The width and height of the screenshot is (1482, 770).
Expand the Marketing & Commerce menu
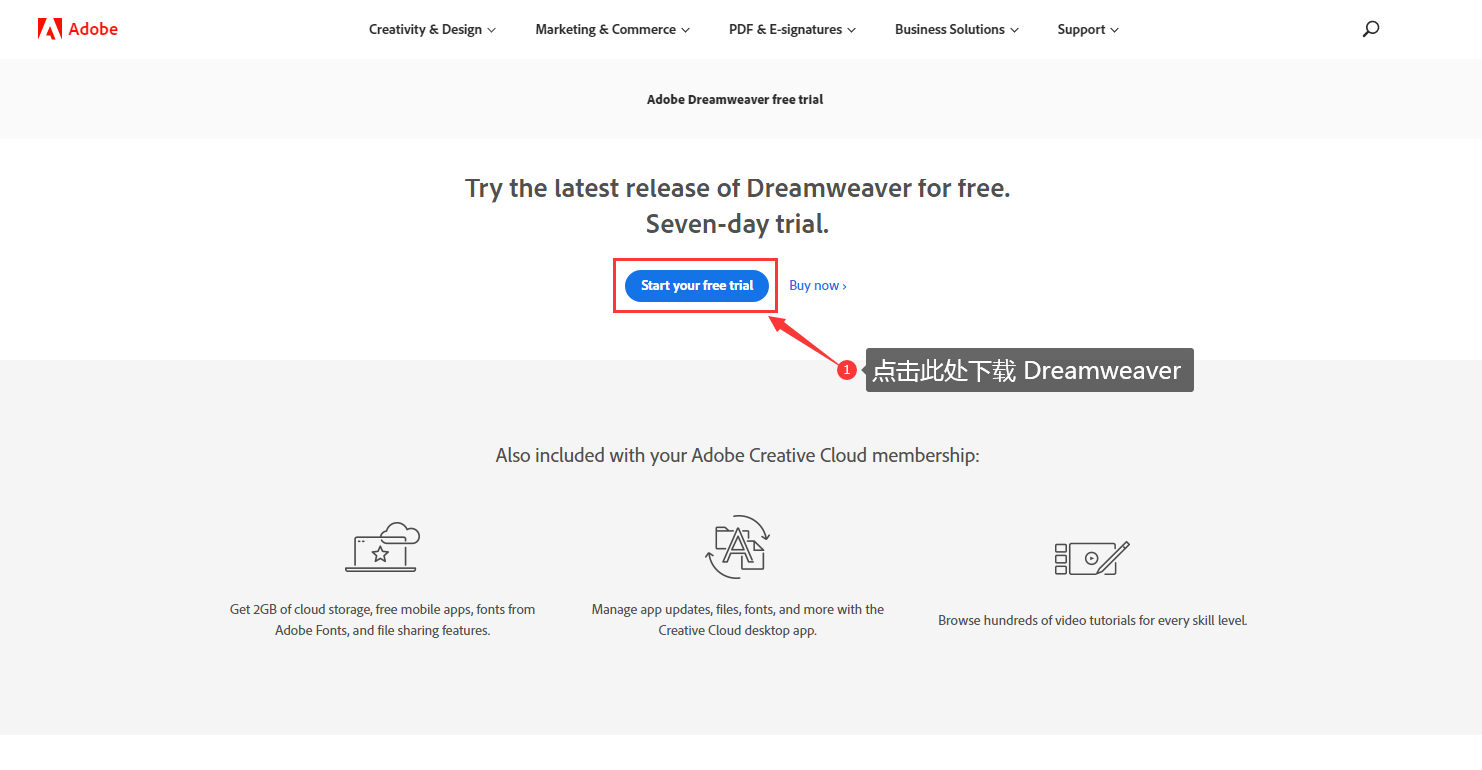tap(612, 29)
